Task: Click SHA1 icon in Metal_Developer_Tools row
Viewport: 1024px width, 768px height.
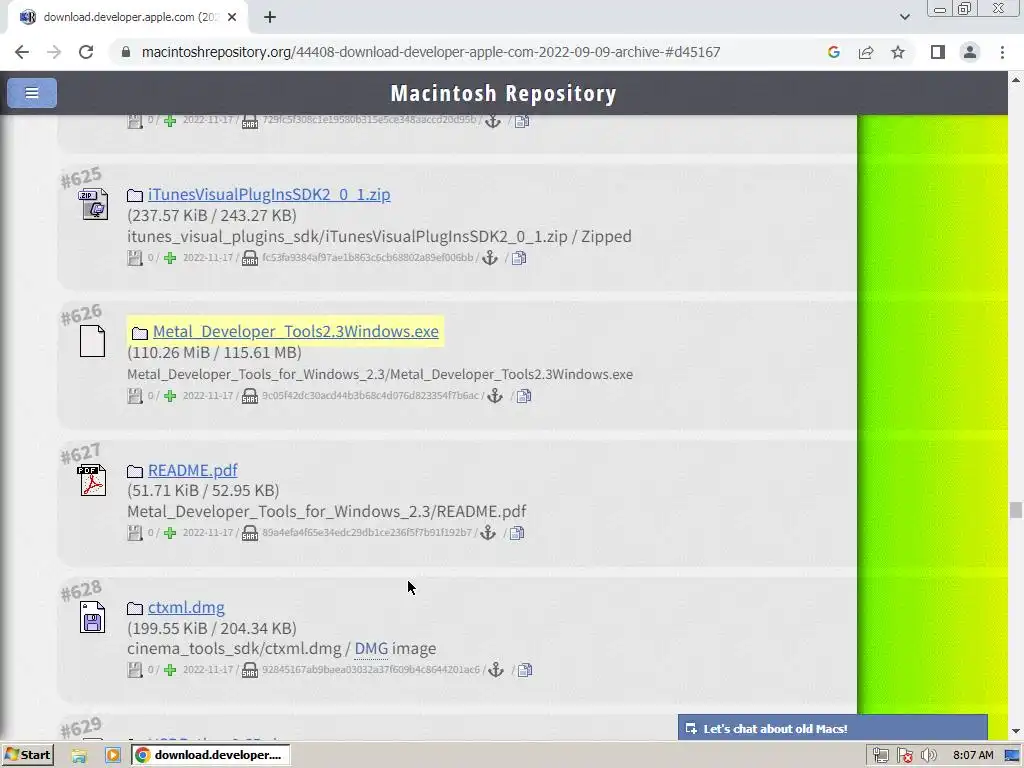Action: tap(249, 396)
